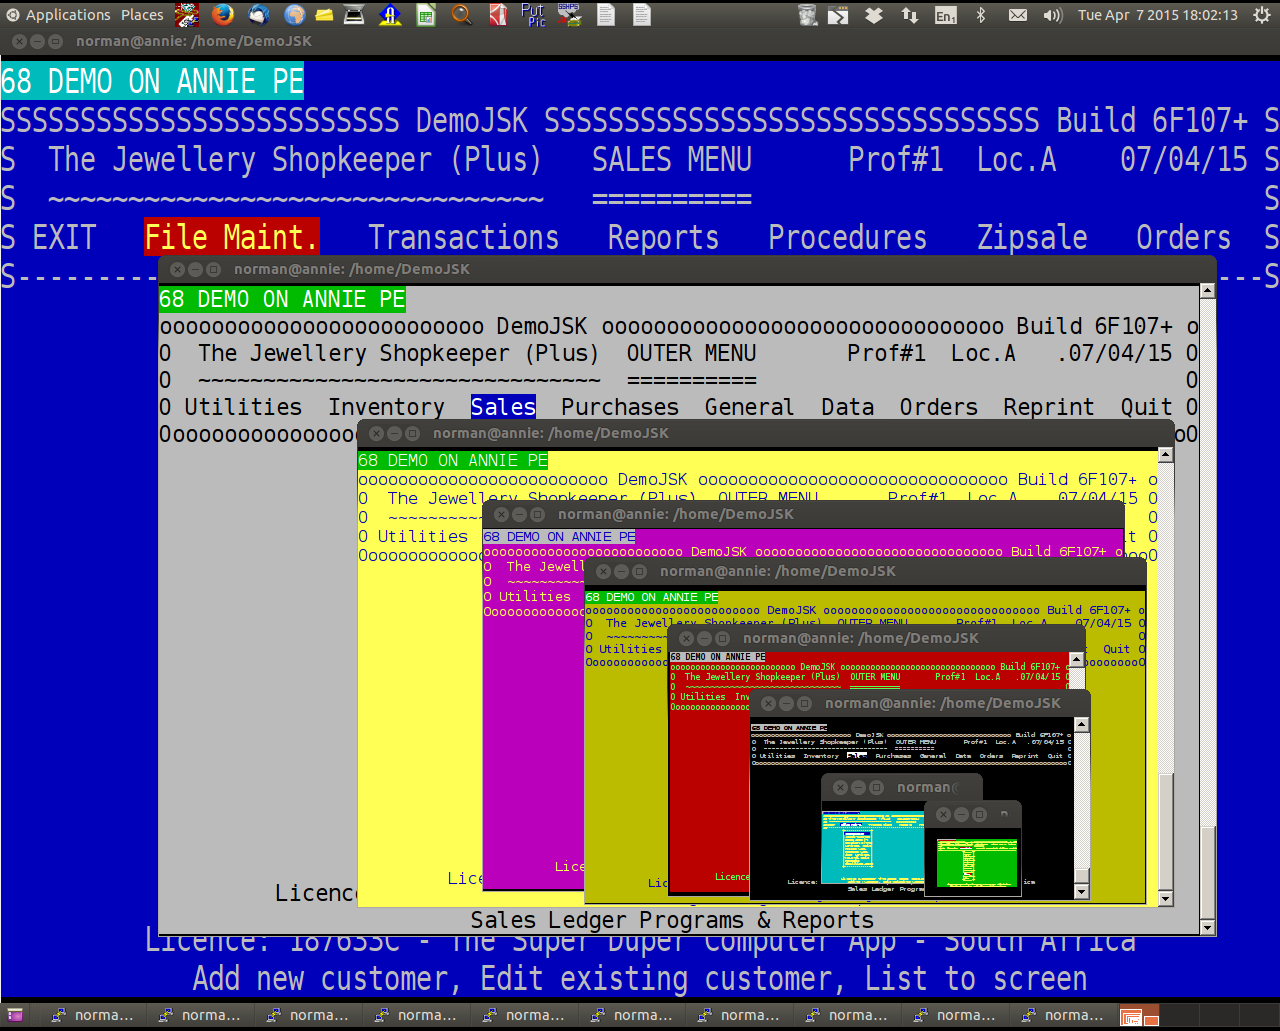Select Purchases in the gray Outer Menu

[620, 407]
